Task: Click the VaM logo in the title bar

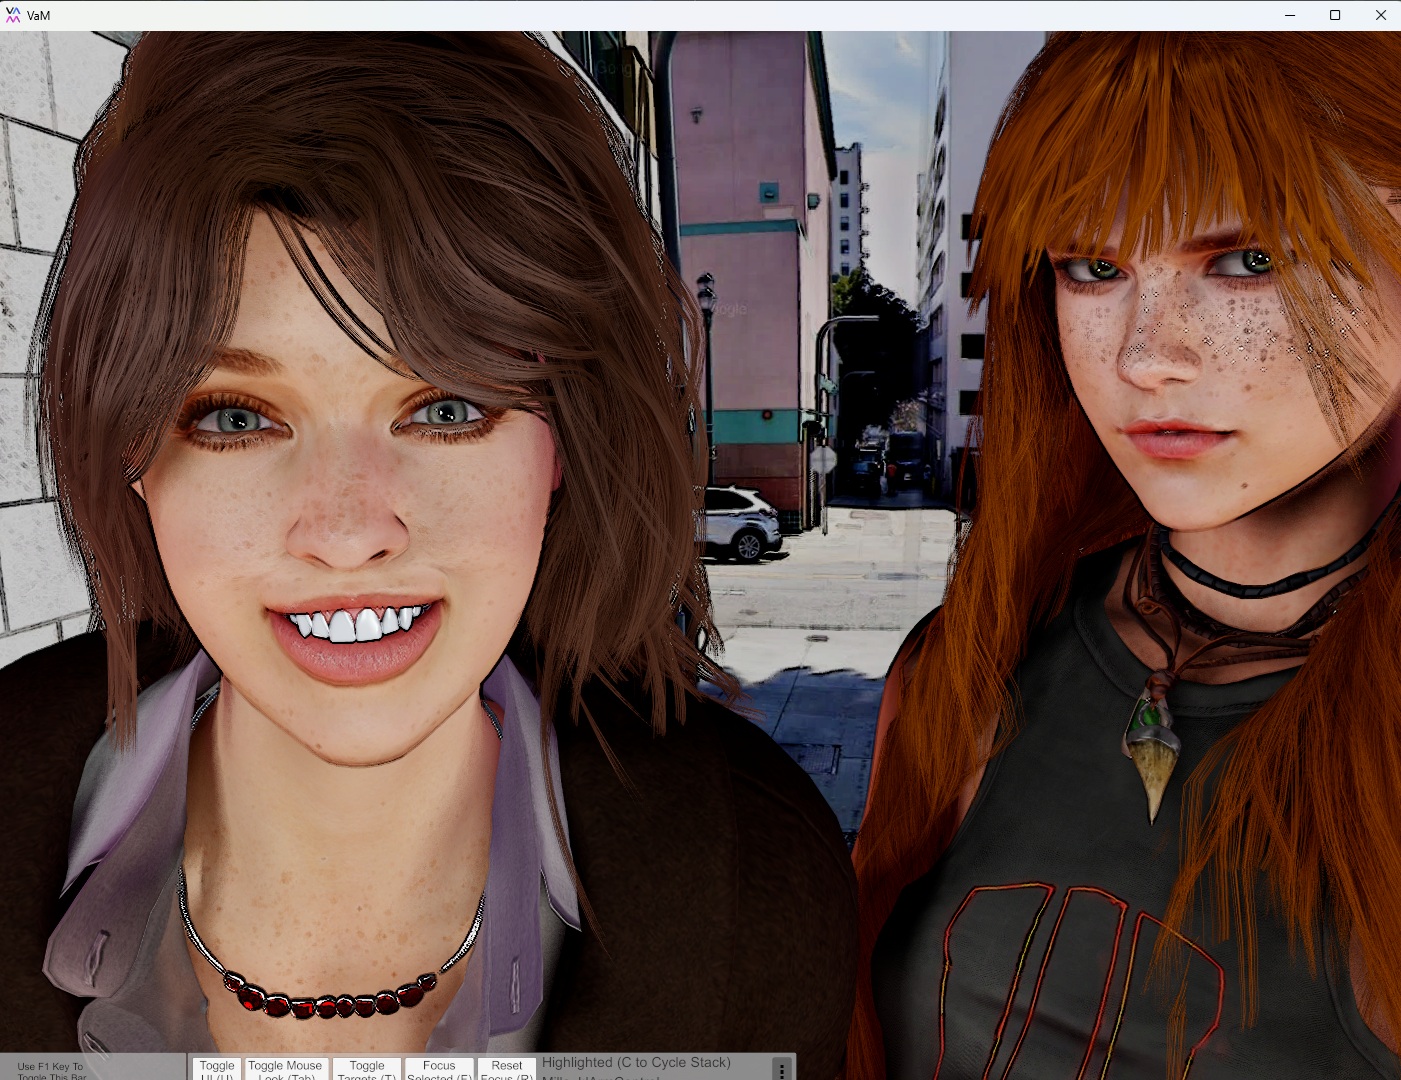Action: click(13, 15)
